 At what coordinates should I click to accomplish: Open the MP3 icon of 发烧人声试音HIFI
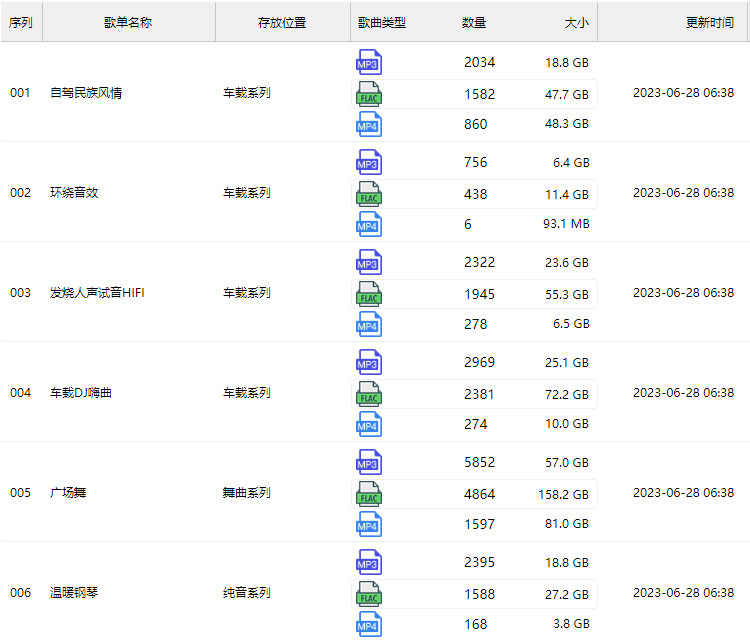(x=369, y=262)
